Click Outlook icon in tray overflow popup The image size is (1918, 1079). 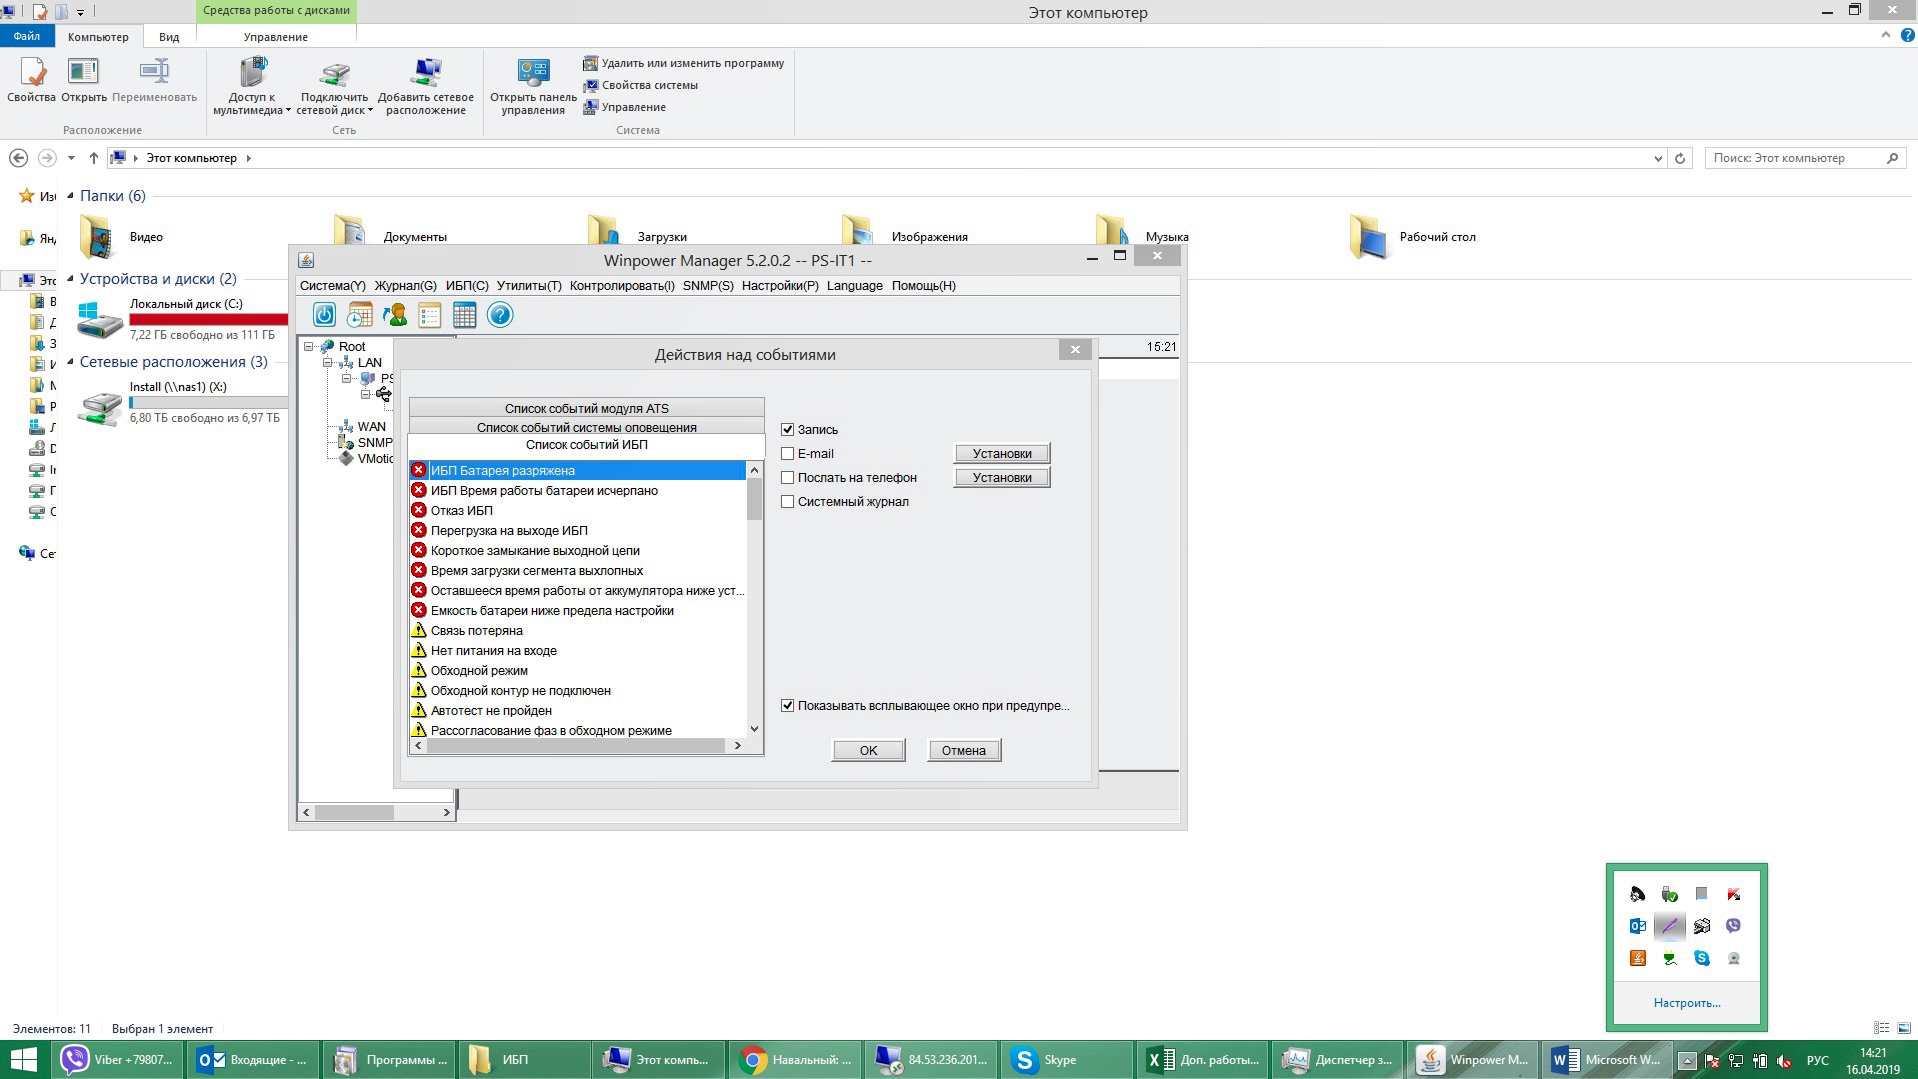[1637, 926]
